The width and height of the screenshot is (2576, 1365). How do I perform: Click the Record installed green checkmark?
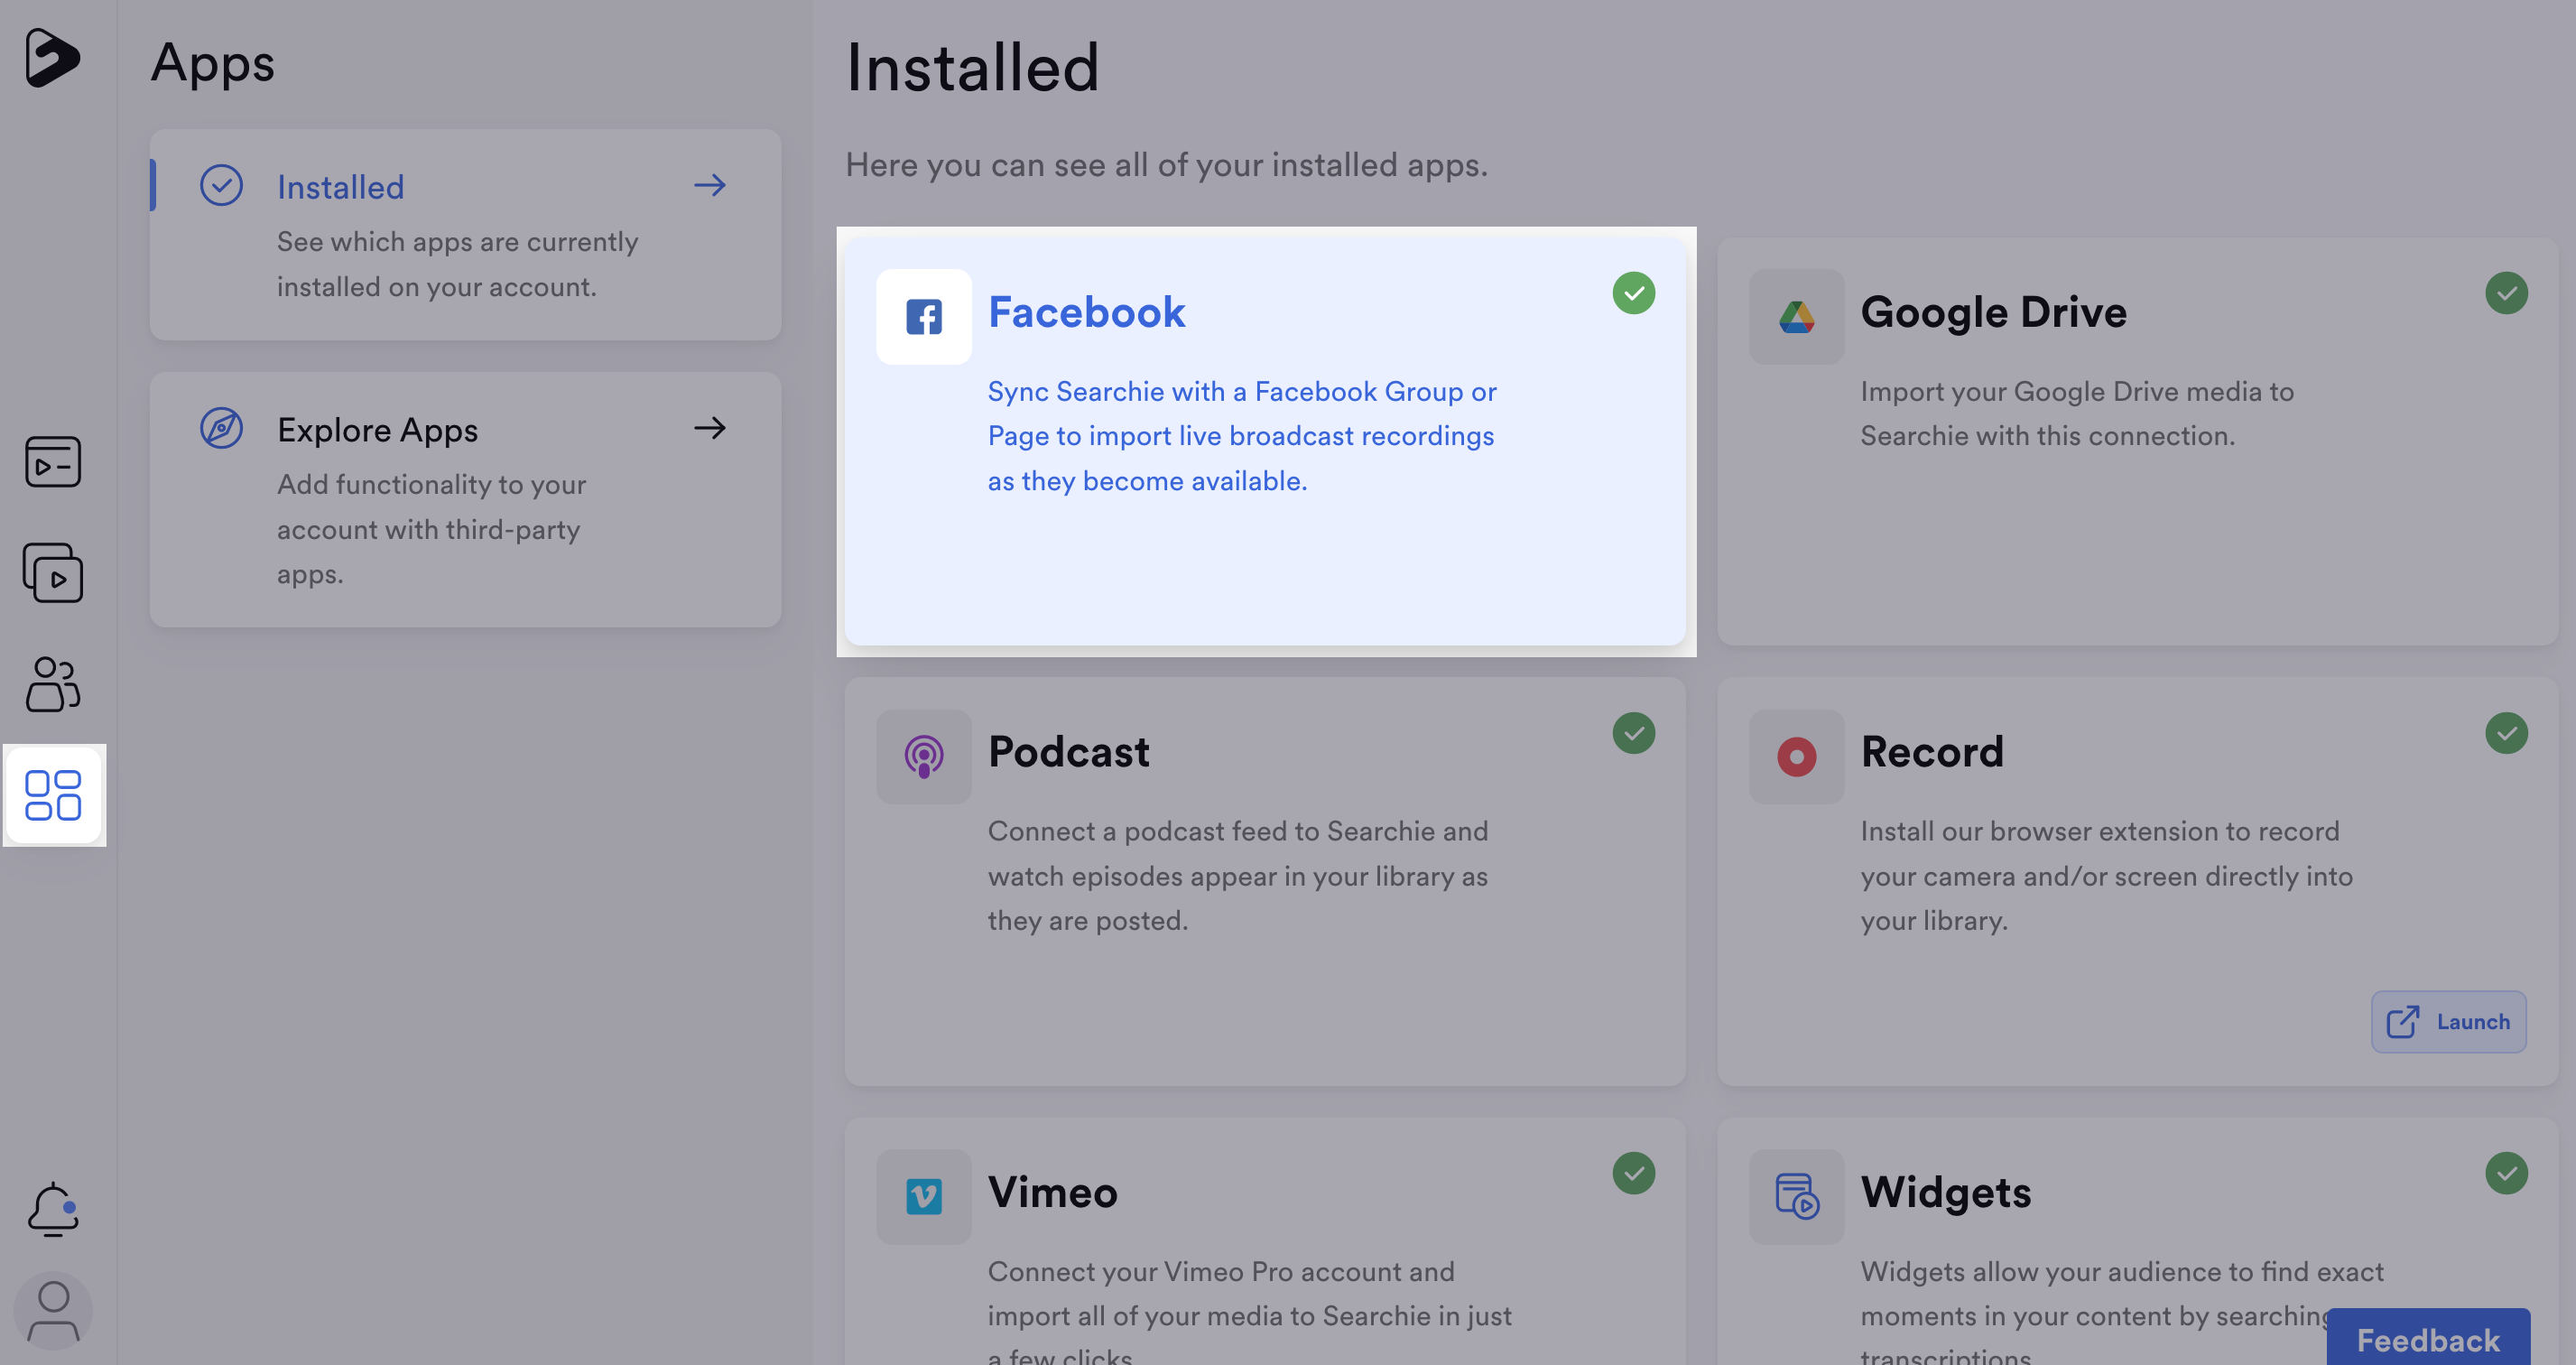[2506, 733]
